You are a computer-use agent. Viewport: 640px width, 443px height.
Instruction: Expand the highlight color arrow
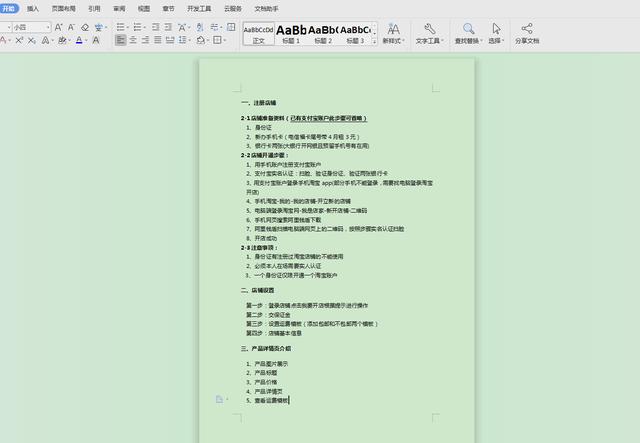[x=69, y=40]
